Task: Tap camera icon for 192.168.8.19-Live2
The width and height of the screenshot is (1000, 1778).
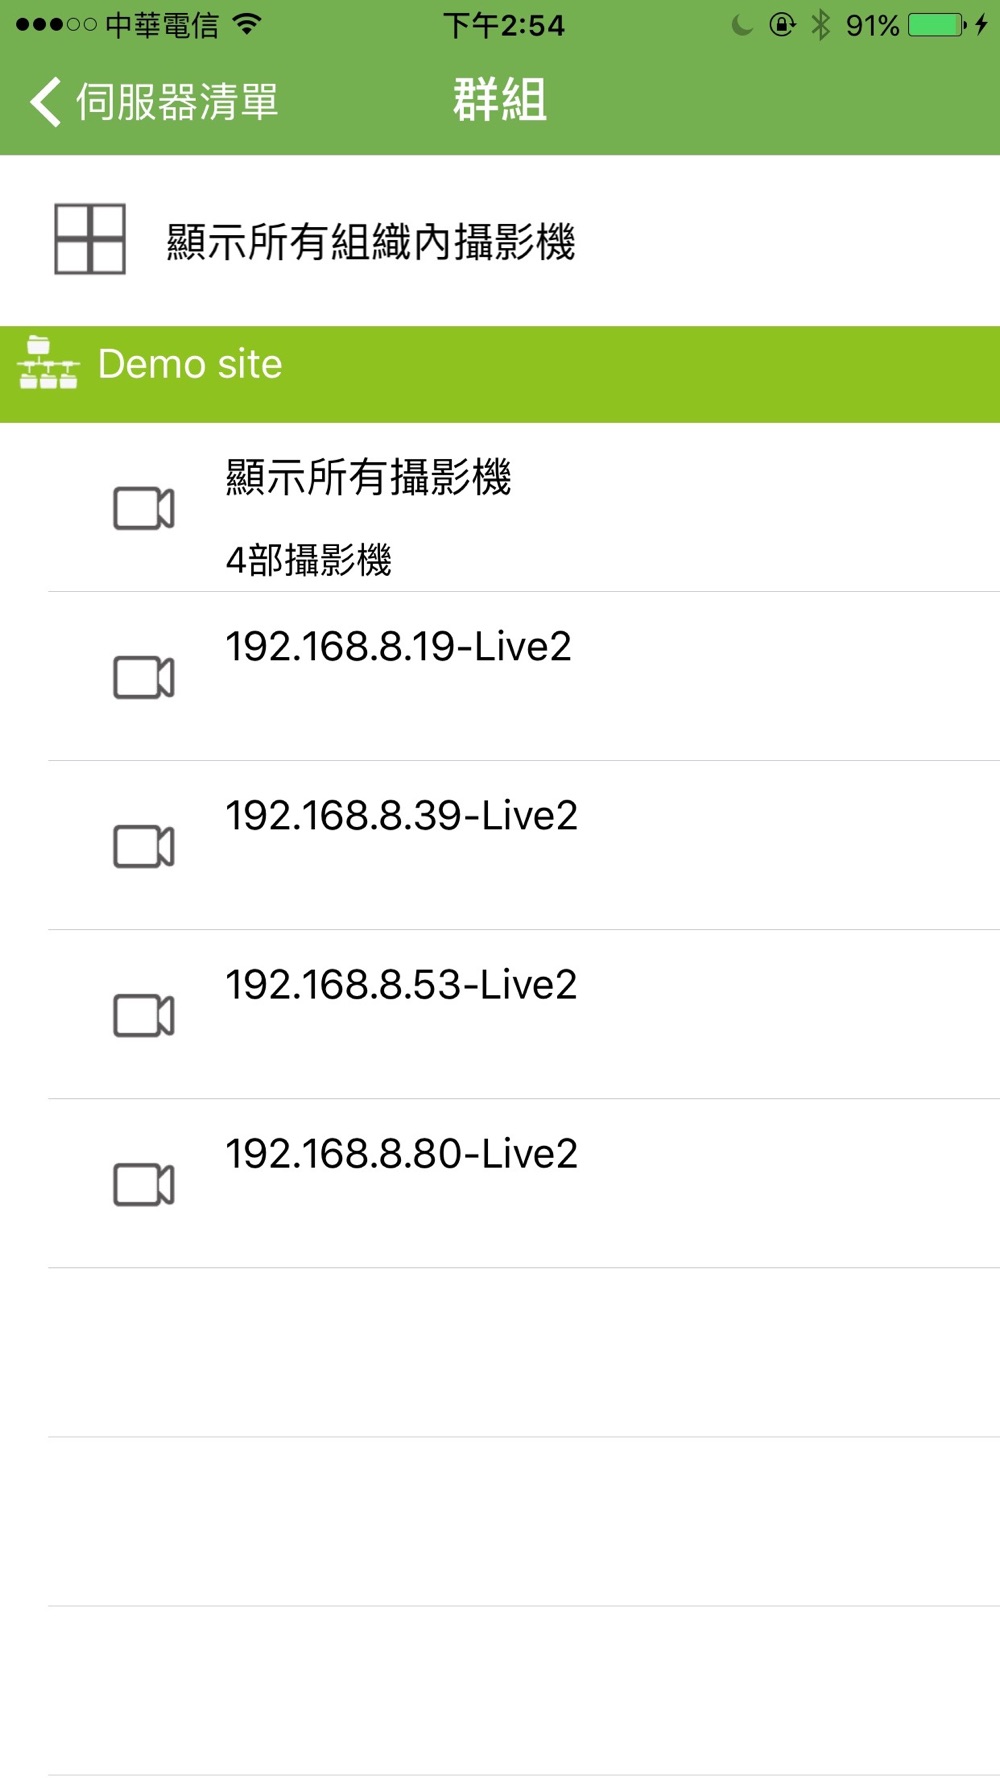Action: coord(144,678)
